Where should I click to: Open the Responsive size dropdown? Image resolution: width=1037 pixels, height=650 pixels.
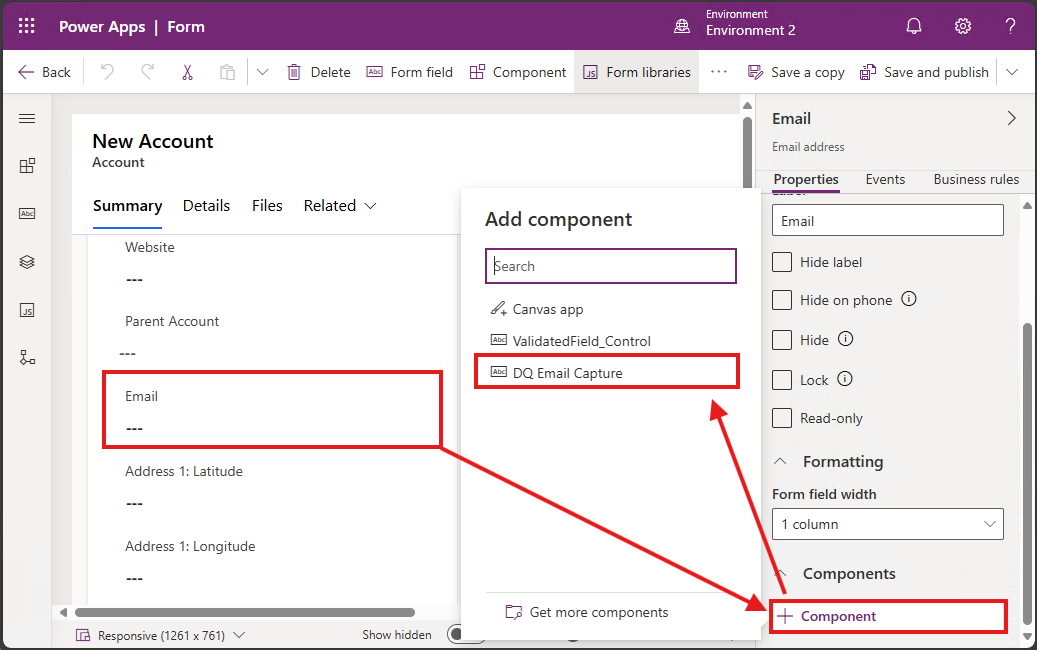161,635
